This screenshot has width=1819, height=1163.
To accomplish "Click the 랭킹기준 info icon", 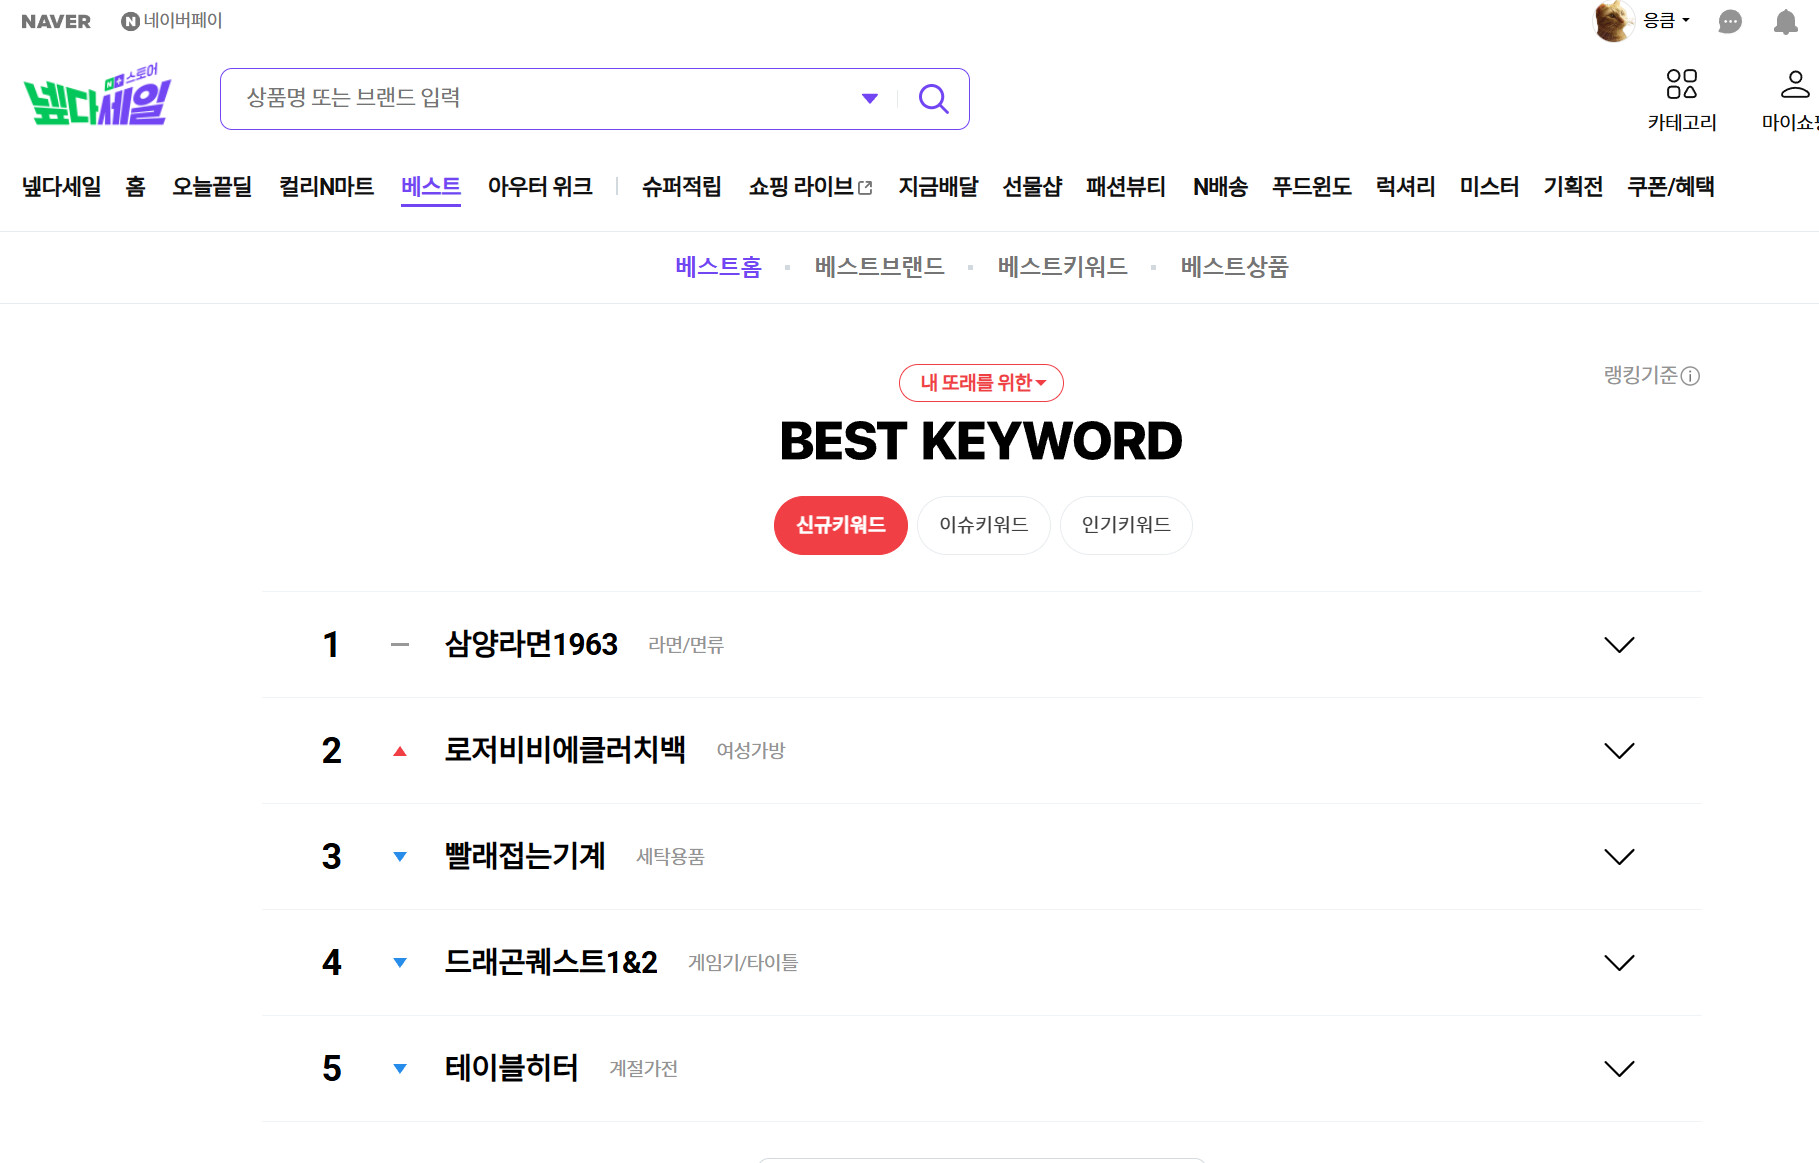I will tap(1690, 376).
